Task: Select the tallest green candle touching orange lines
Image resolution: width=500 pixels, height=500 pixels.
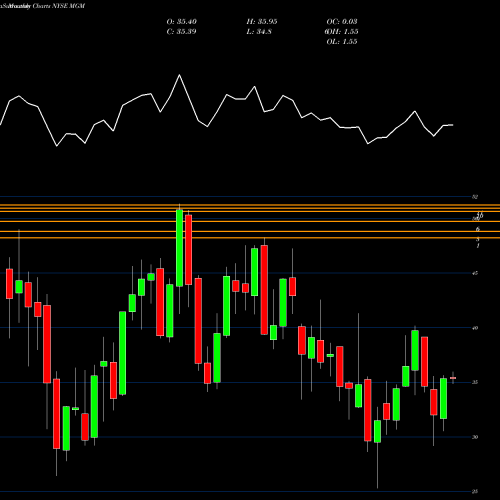Action: [179, 248]
